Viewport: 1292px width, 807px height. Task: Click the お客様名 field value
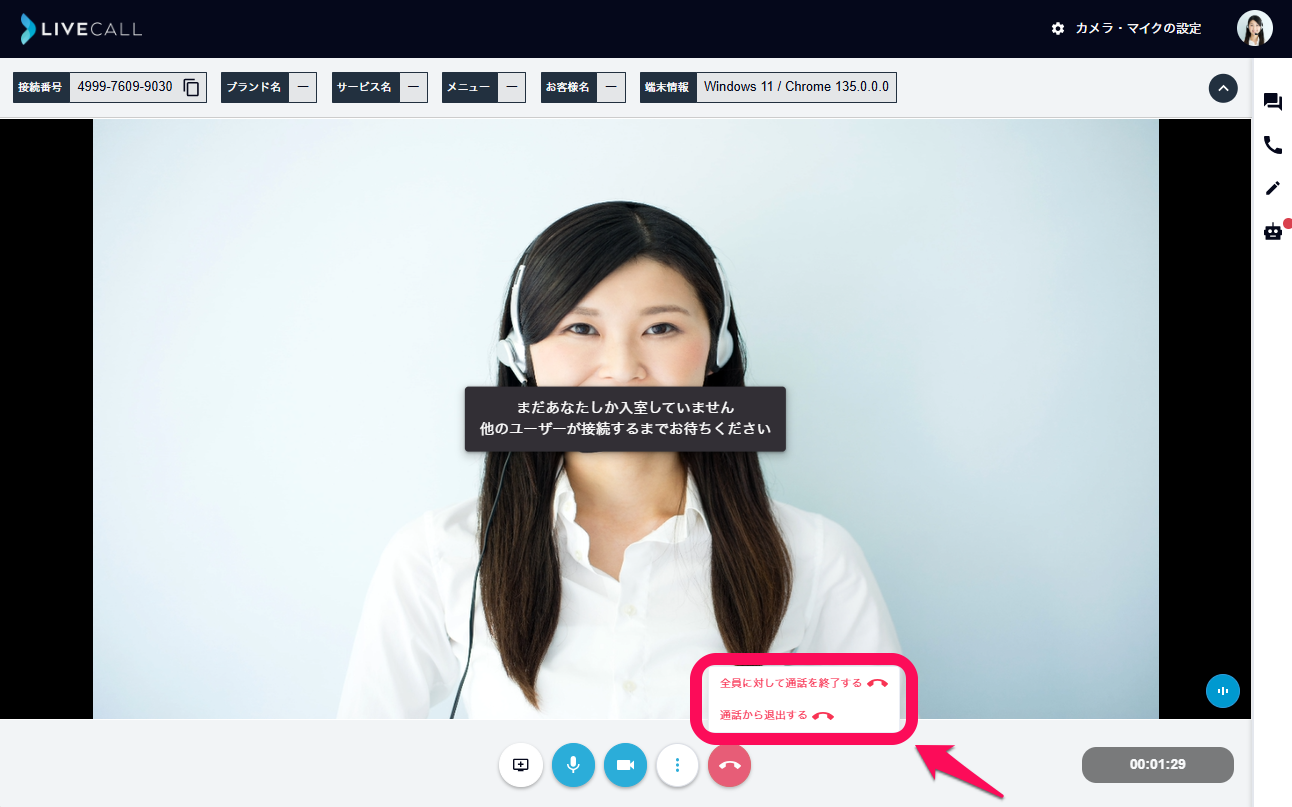pyautogui.click(x=611, y=87)
